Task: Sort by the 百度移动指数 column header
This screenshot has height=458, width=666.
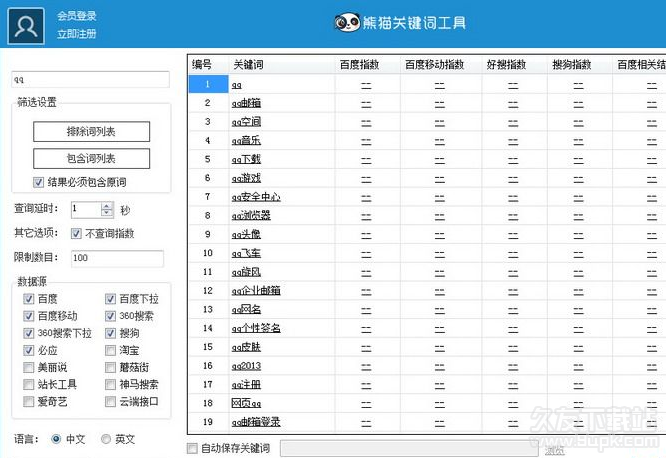Action: tap(441, 65)
